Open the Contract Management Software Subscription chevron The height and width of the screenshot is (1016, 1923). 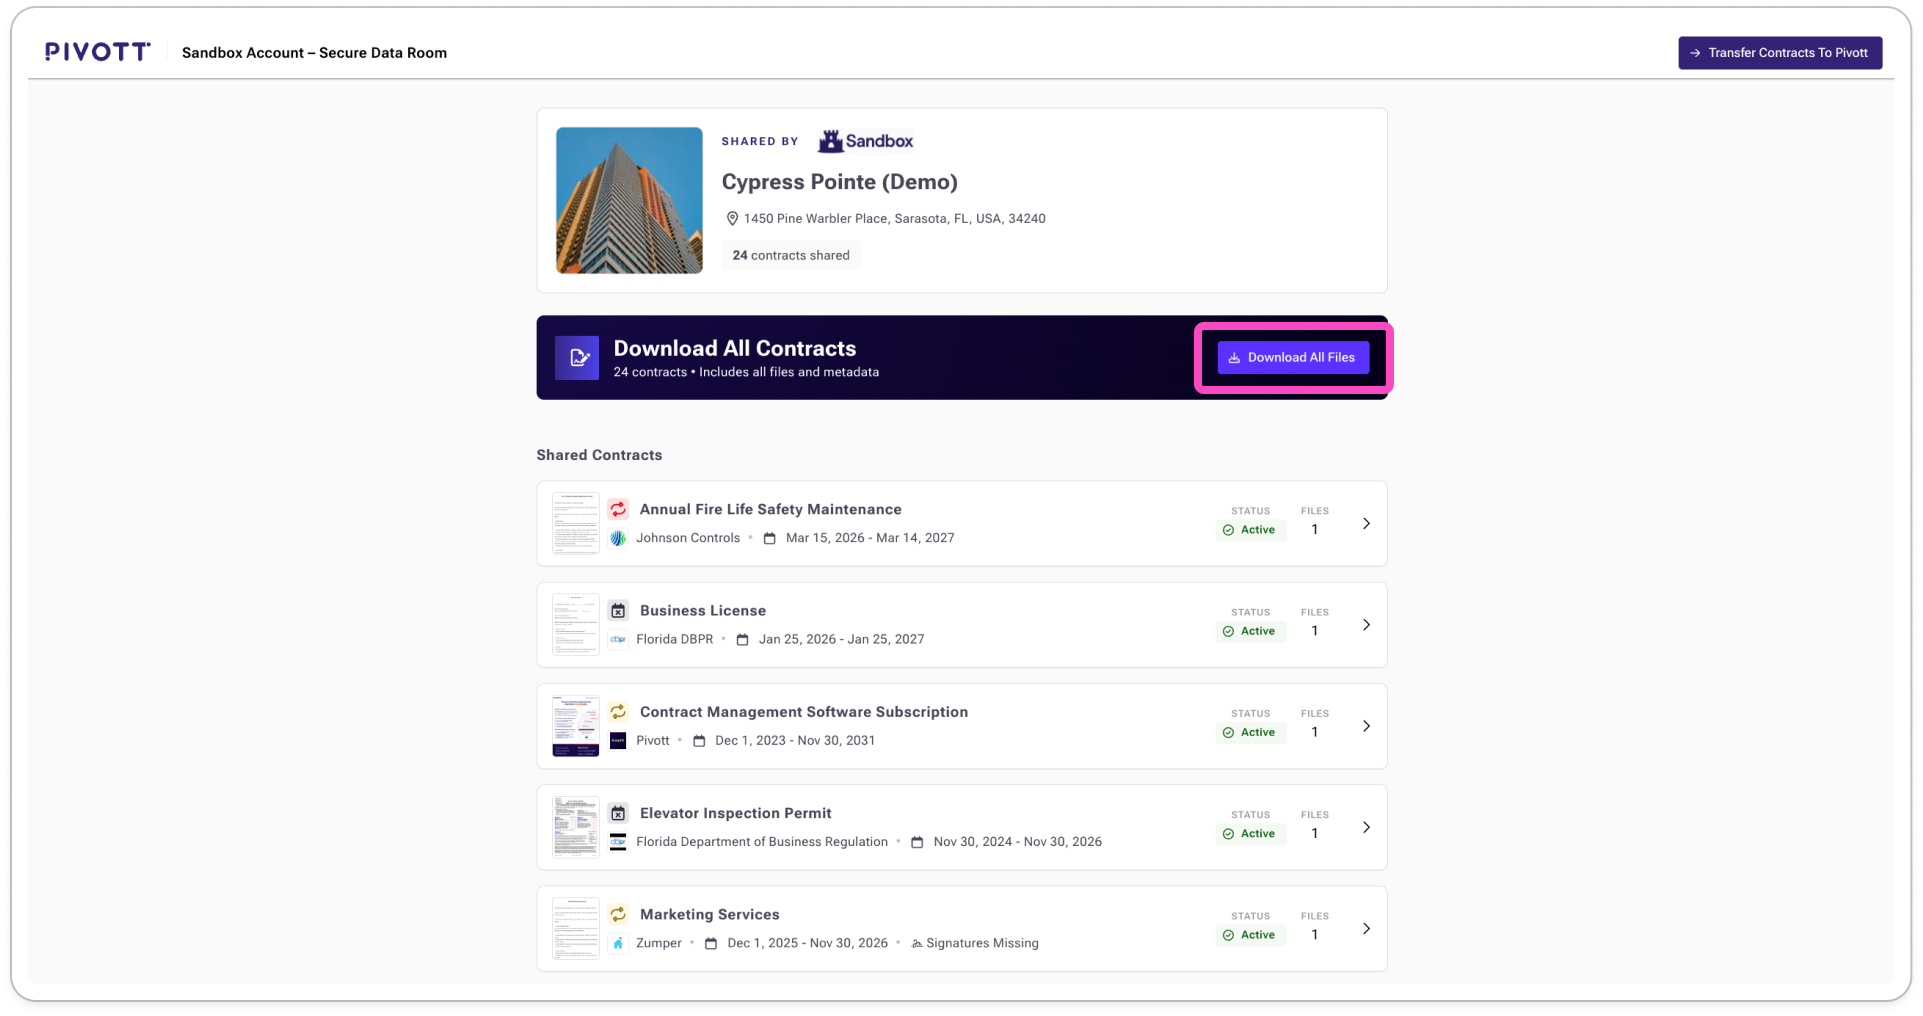pos(1366,726)
